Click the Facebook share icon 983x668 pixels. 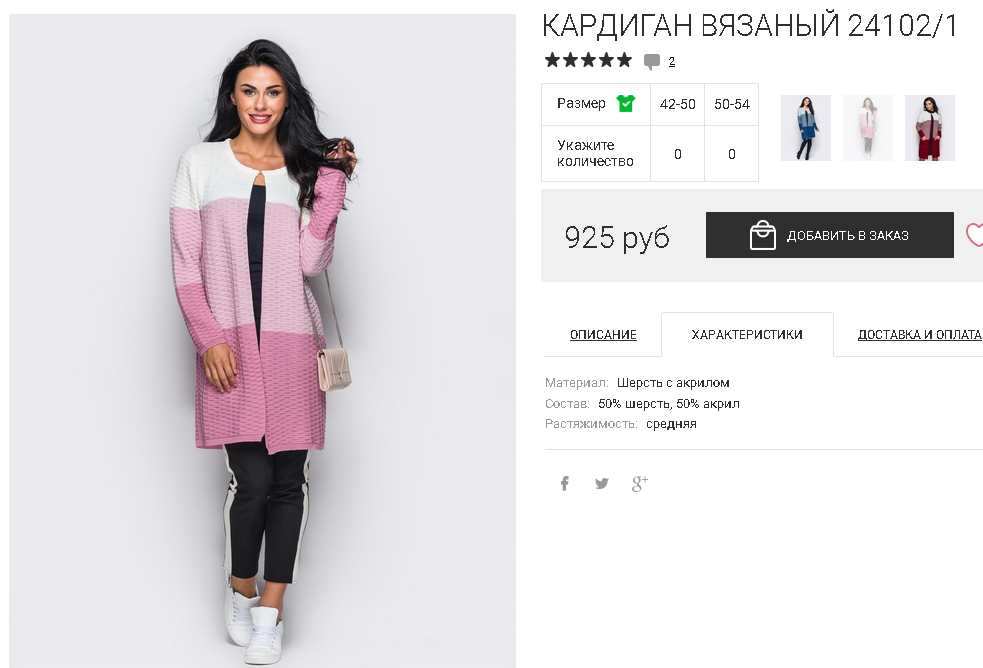pos(565,483)
